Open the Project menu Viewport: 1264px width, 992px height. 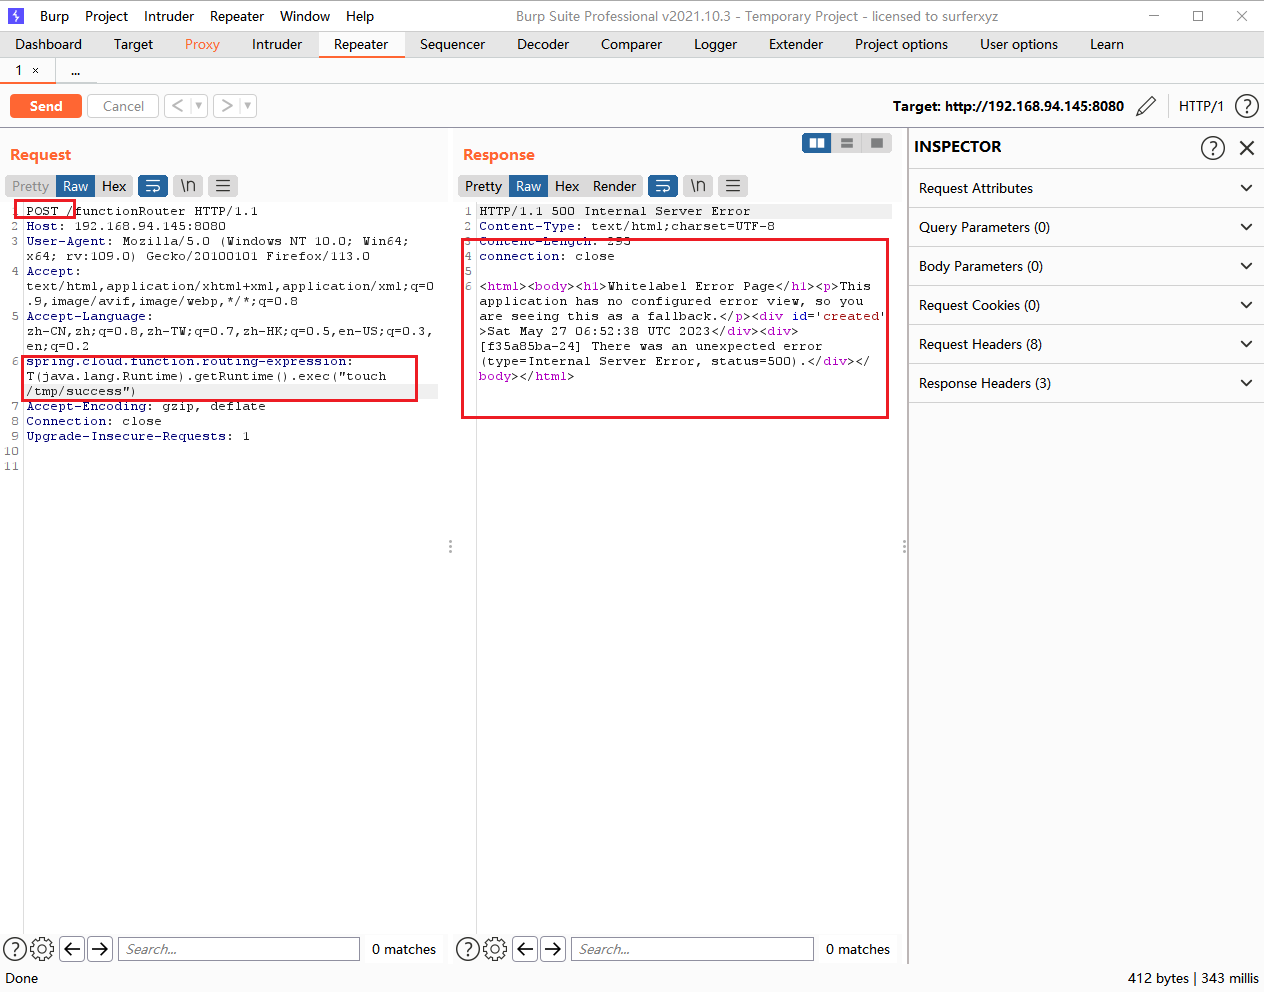[x=106, y=16]
